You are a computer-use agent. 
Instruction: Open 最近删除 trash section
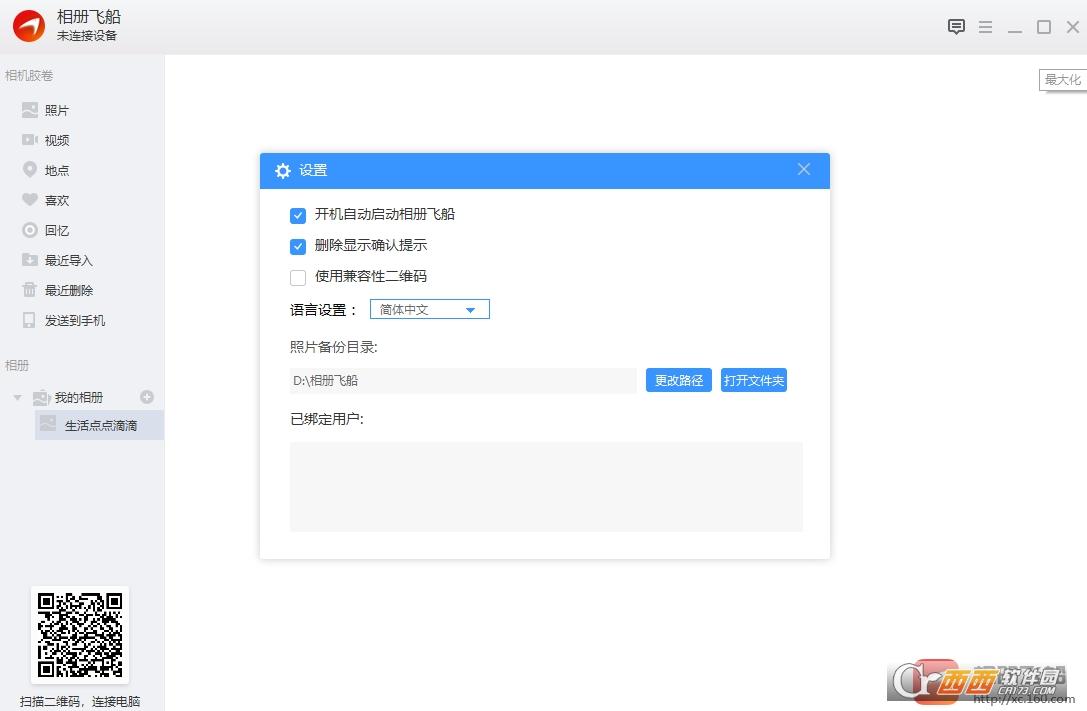(68, 291)
